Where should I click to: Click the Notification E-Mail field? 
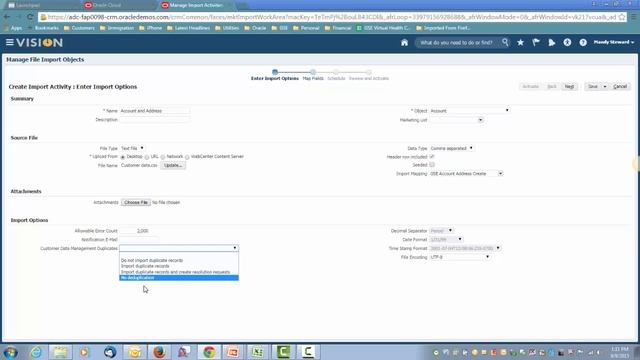coord(138,240)
